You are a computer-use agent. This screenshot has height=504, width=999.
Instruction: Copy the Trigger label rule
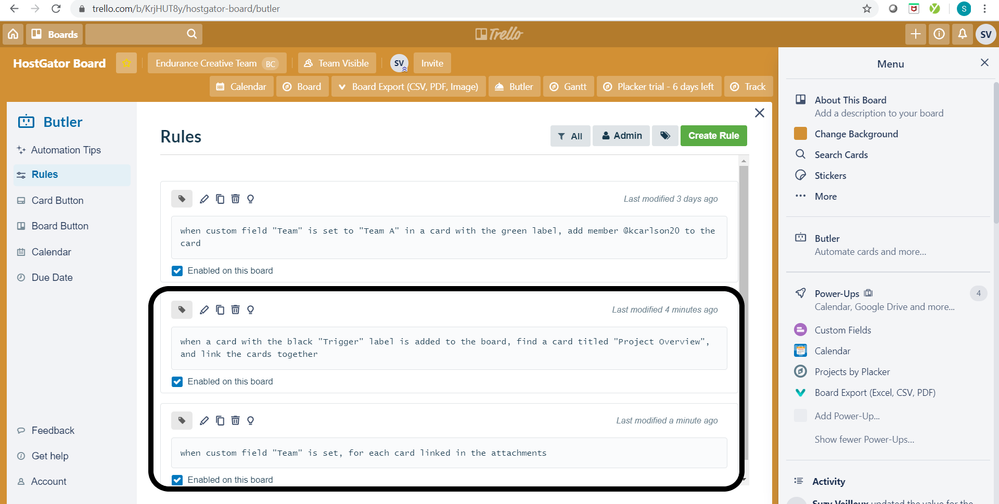click(220, 310)
